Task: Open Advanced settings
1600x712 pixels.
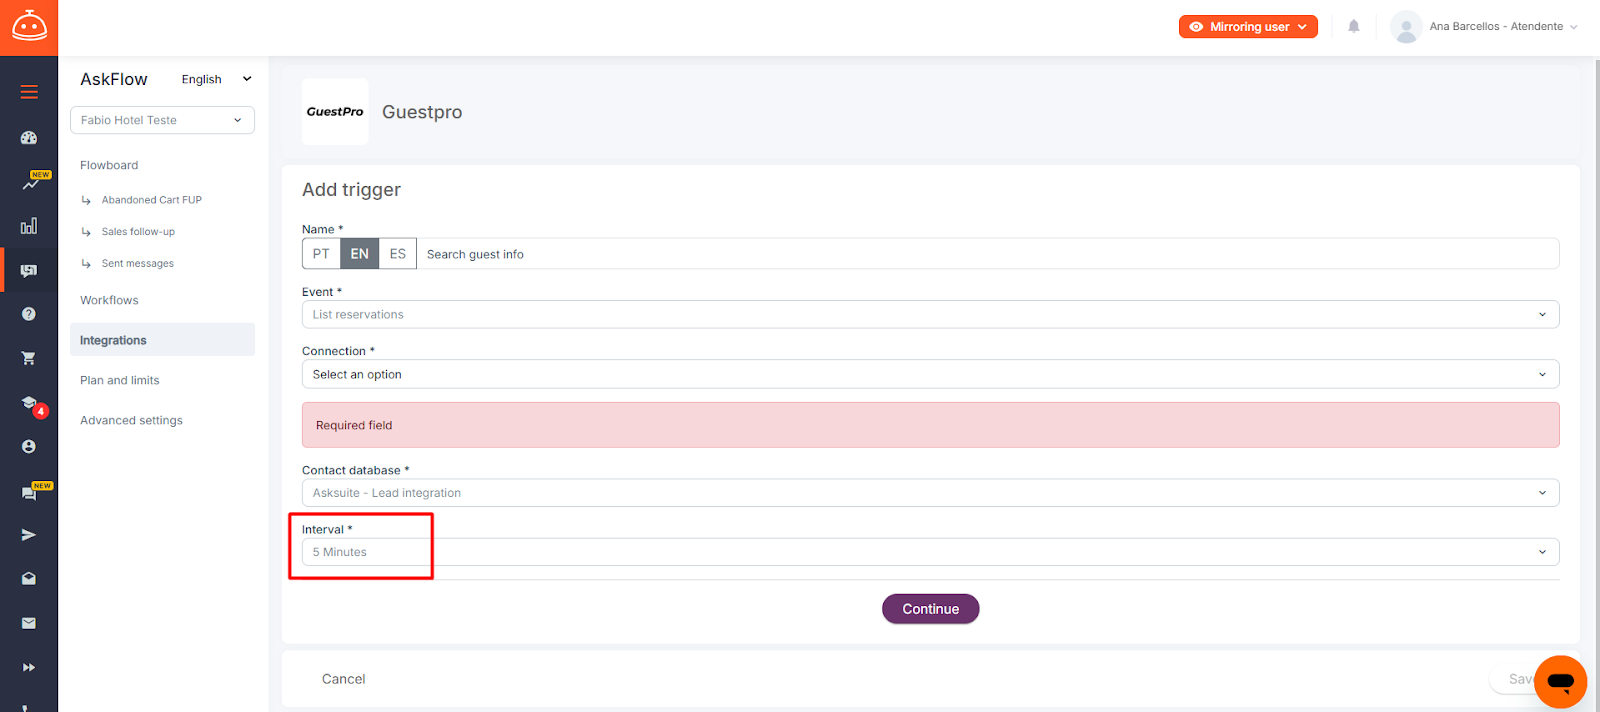Action: (x=131, y=420)
